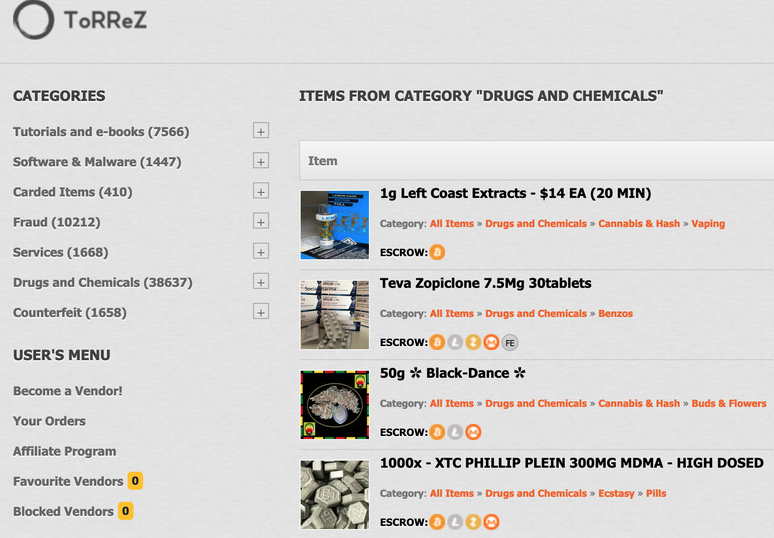Click Bitcoin icon on Black-Dance listing
This screenshot has width=774, height=538.
coord(437,432)
